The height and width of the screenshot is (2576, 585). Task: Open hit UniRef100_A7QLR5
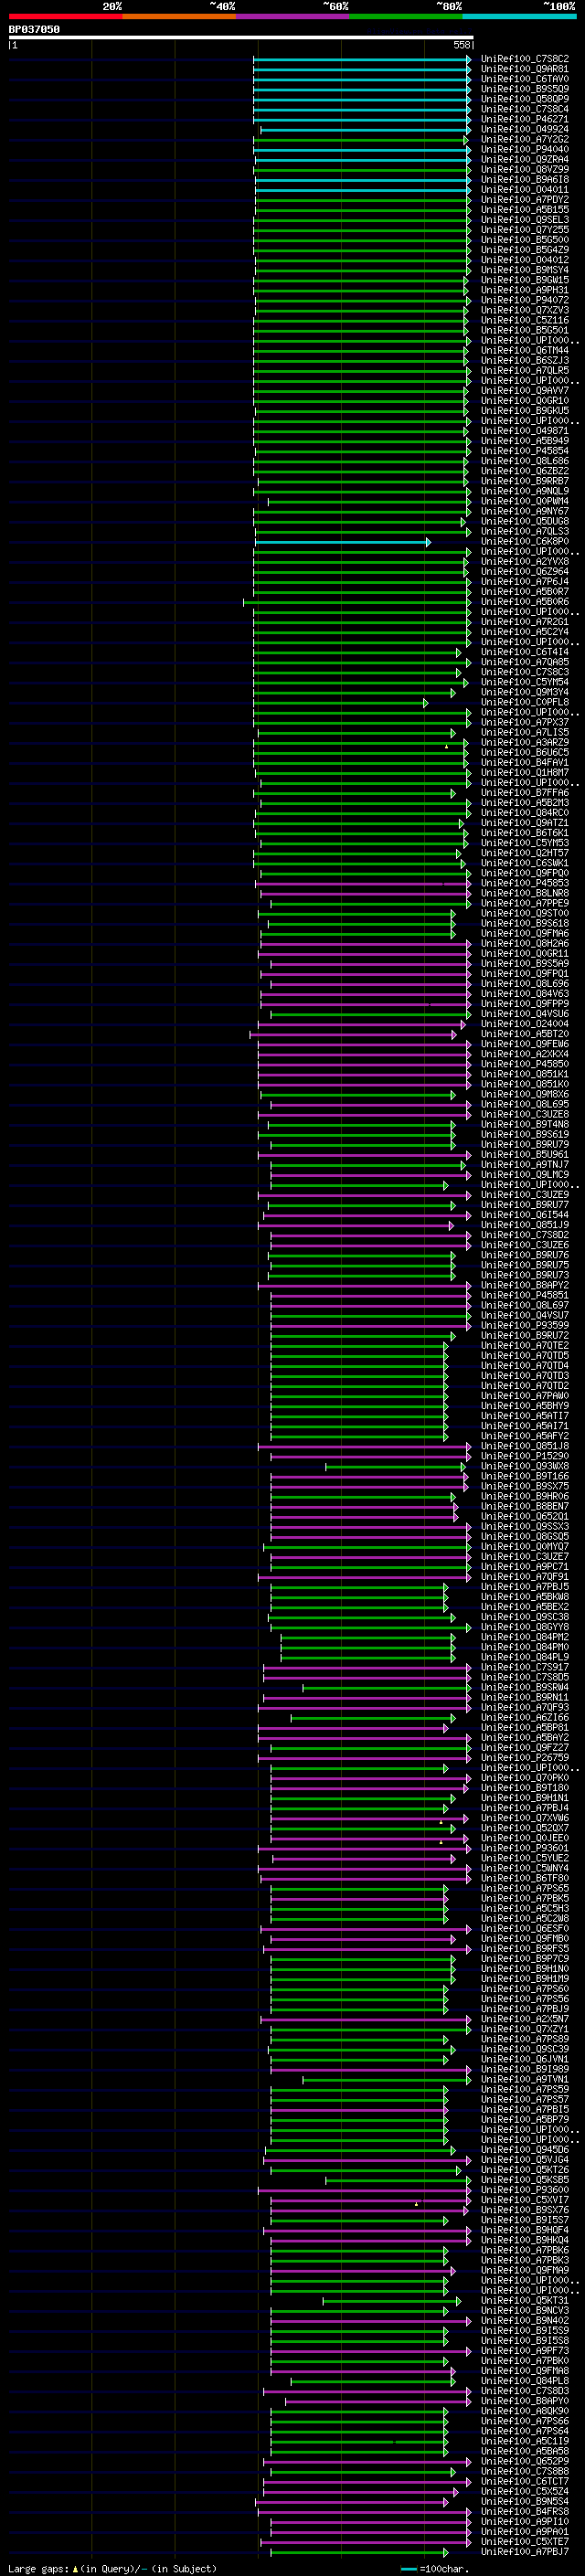[525, 371]
